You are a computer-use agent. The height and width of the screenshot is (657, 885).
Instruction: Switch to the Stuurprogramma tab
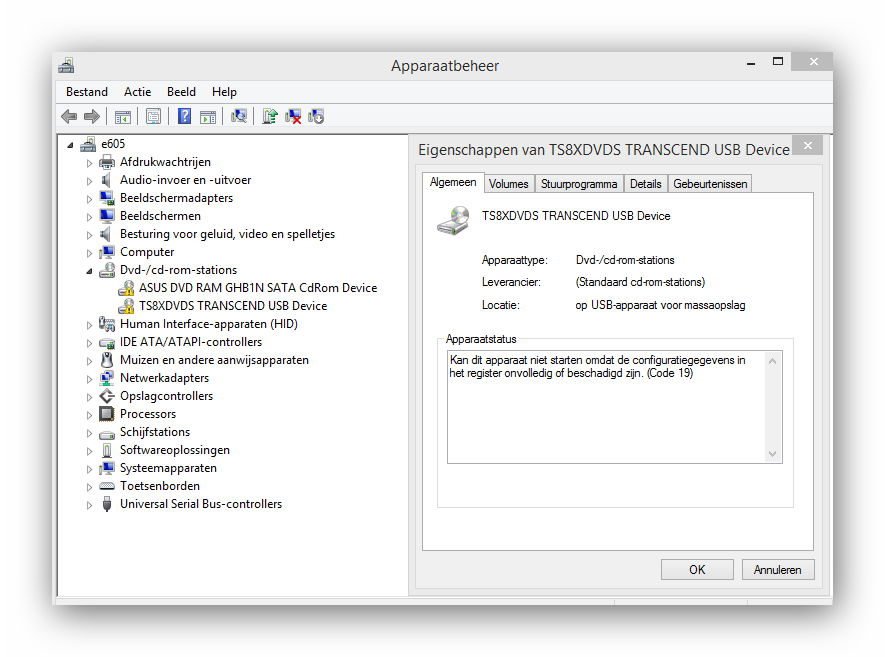pyautogui.click(x=579, y=184)
